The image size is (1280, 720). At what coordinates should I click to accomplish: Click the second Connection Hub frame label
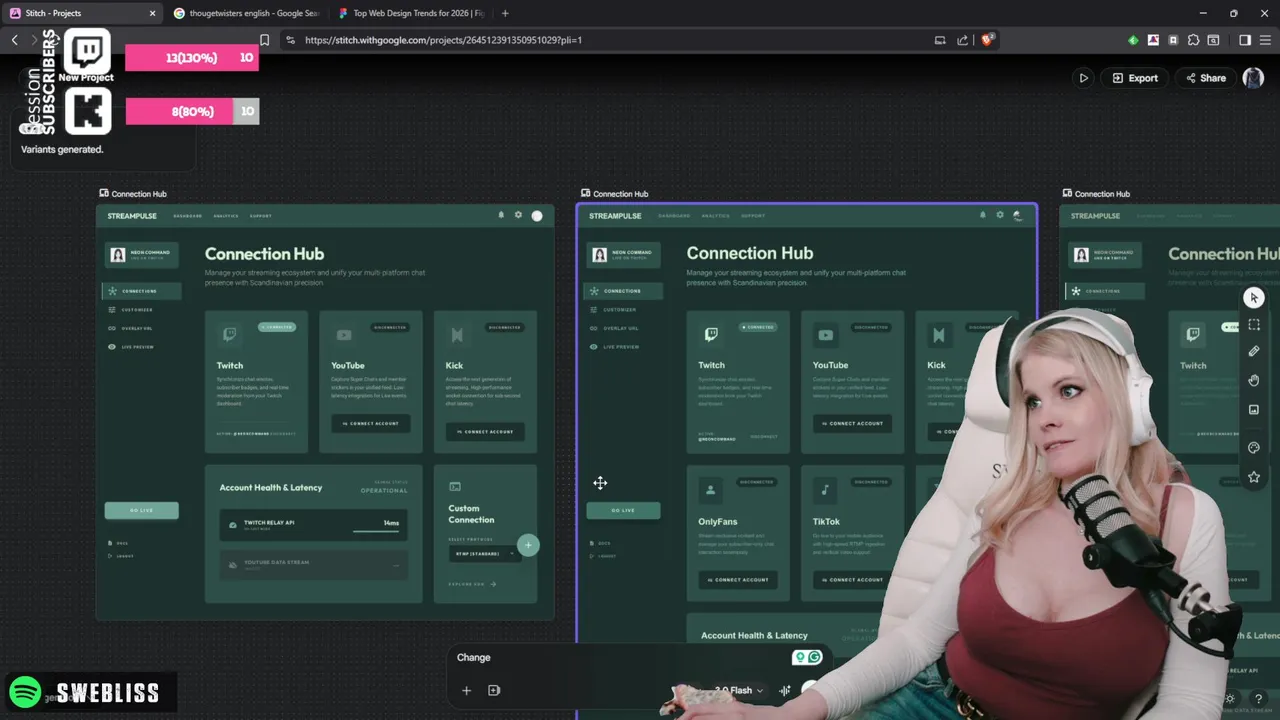(614, 194)
